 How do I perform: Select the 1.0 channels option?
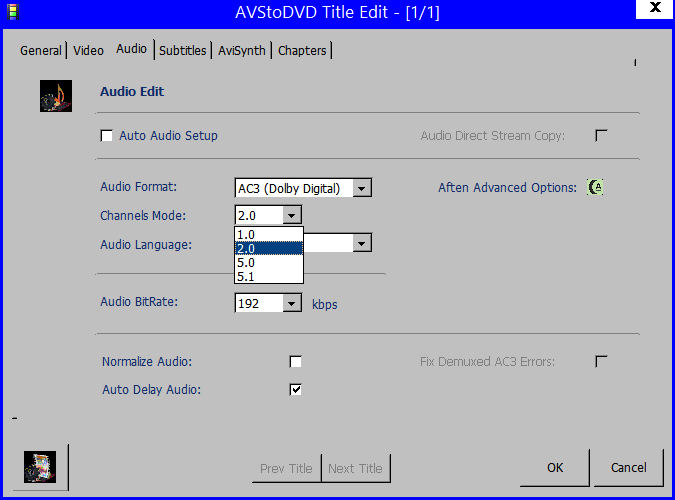pos(246,235)
